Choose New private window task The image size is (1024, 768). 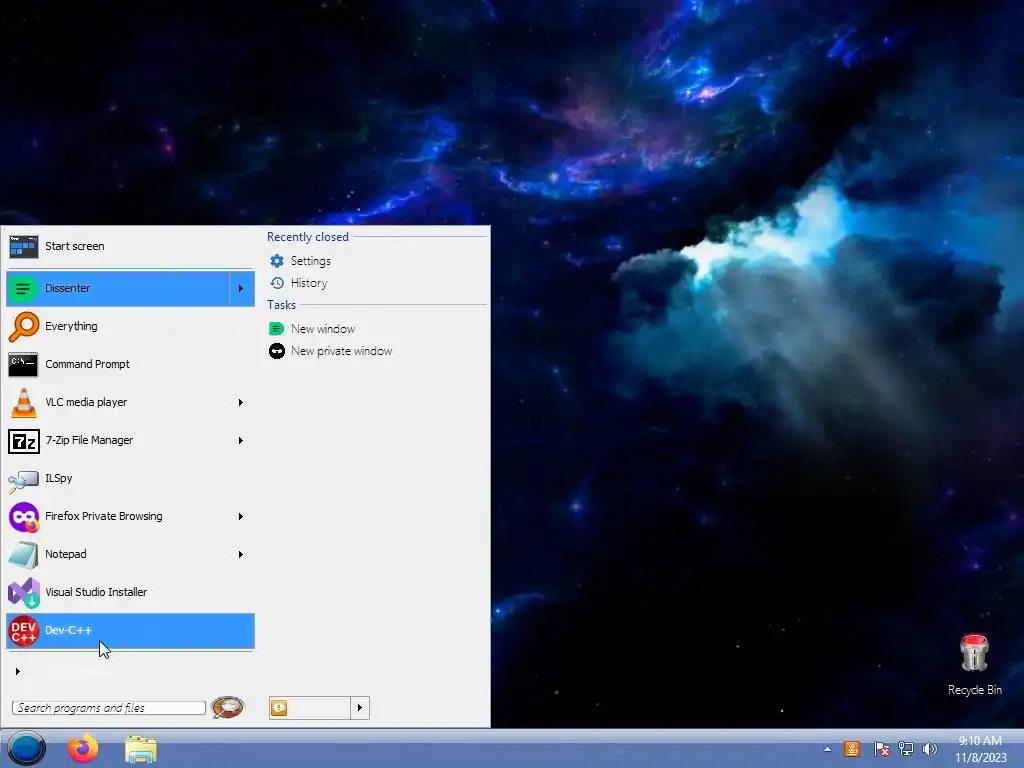point(342,351)
